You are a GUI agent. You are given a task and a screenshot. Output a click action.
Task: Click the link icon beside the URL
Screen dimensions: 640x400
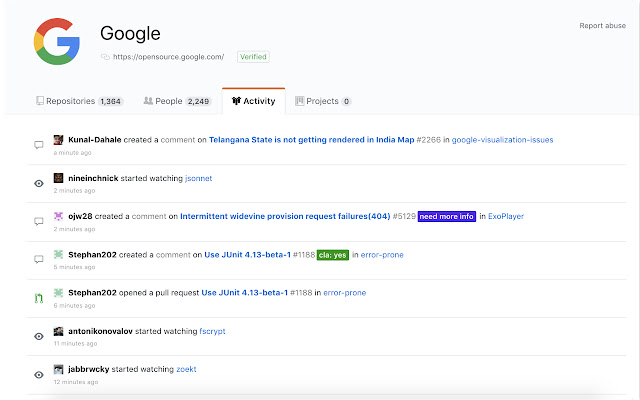point(105,57)
